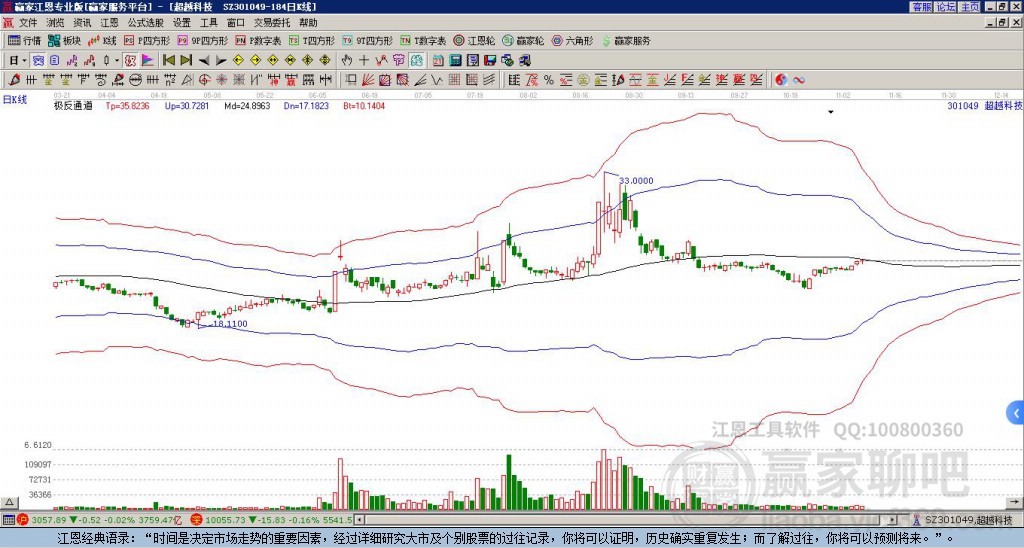The height and width of the screenshot is (548, 1024).
Task: Open the 9P四方形 tool
Action: pos(202,40)
